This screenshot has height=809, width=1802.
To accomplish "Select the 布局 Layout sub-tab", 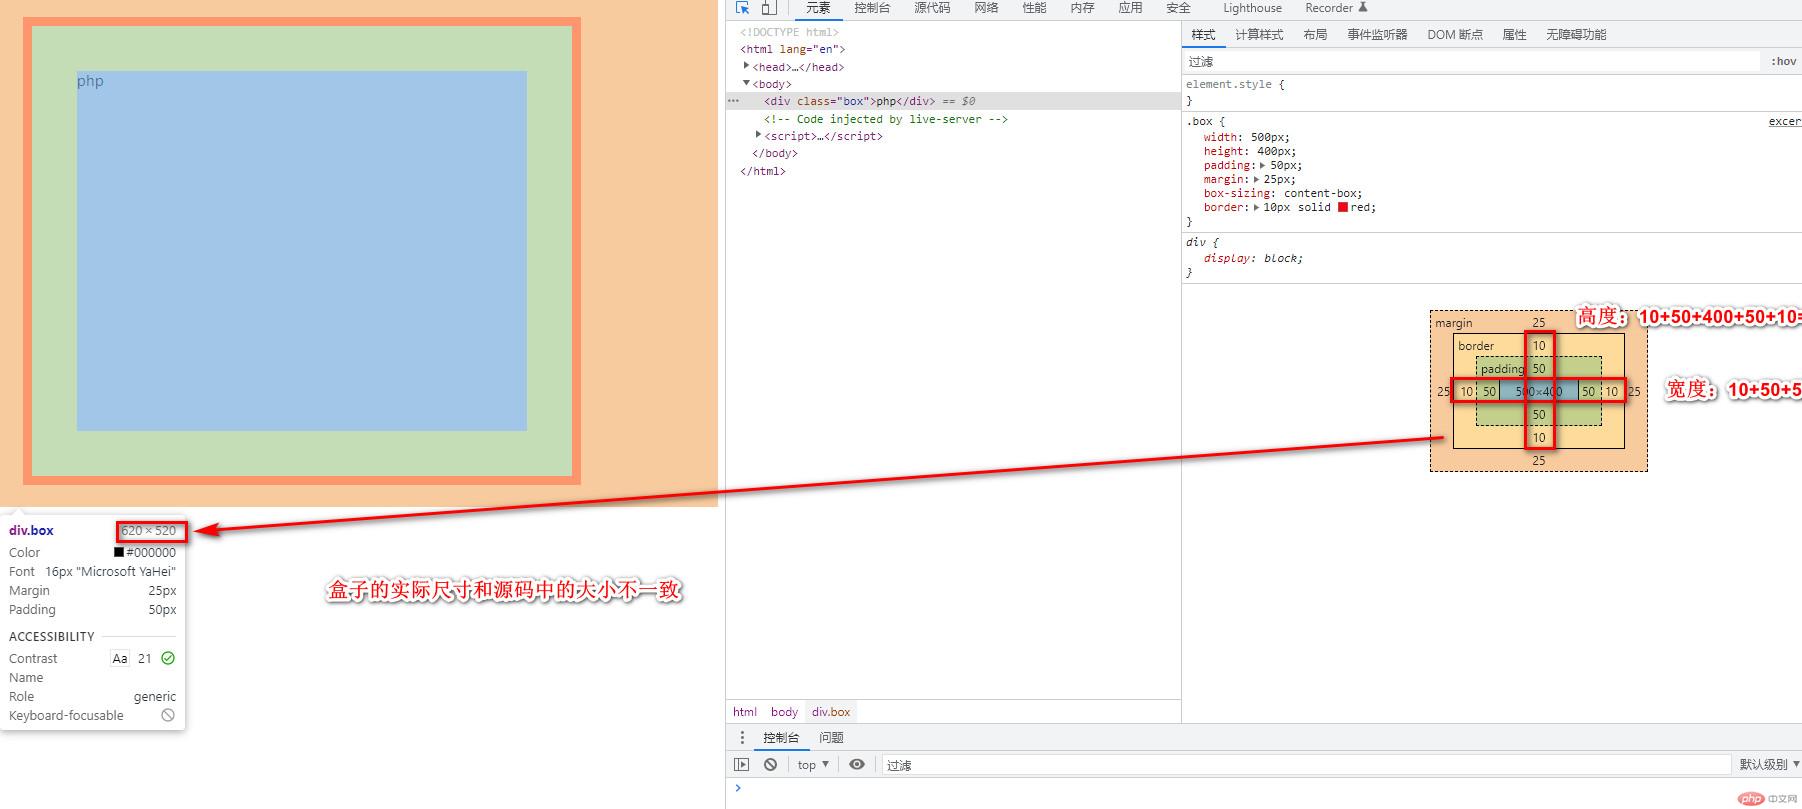I will pyautogui.click(x=1315, y=34).
